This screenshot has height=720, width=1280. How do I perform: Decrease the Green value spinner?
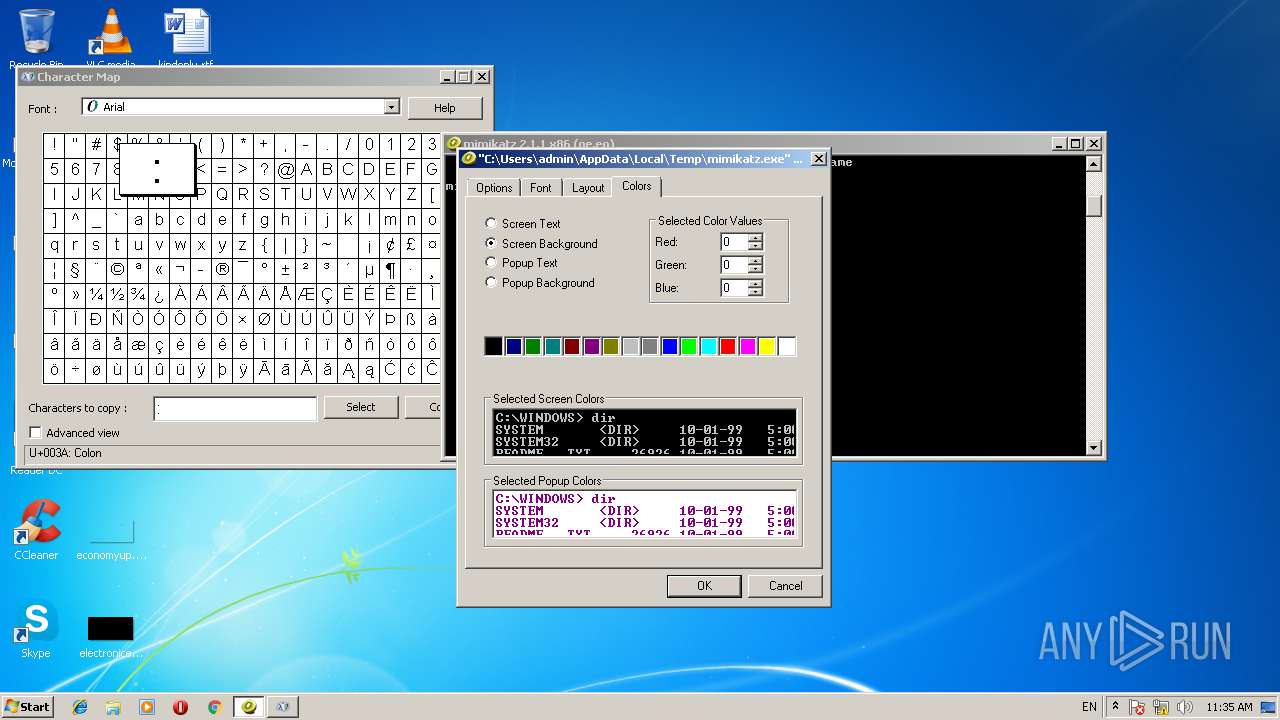click(755, 269)
